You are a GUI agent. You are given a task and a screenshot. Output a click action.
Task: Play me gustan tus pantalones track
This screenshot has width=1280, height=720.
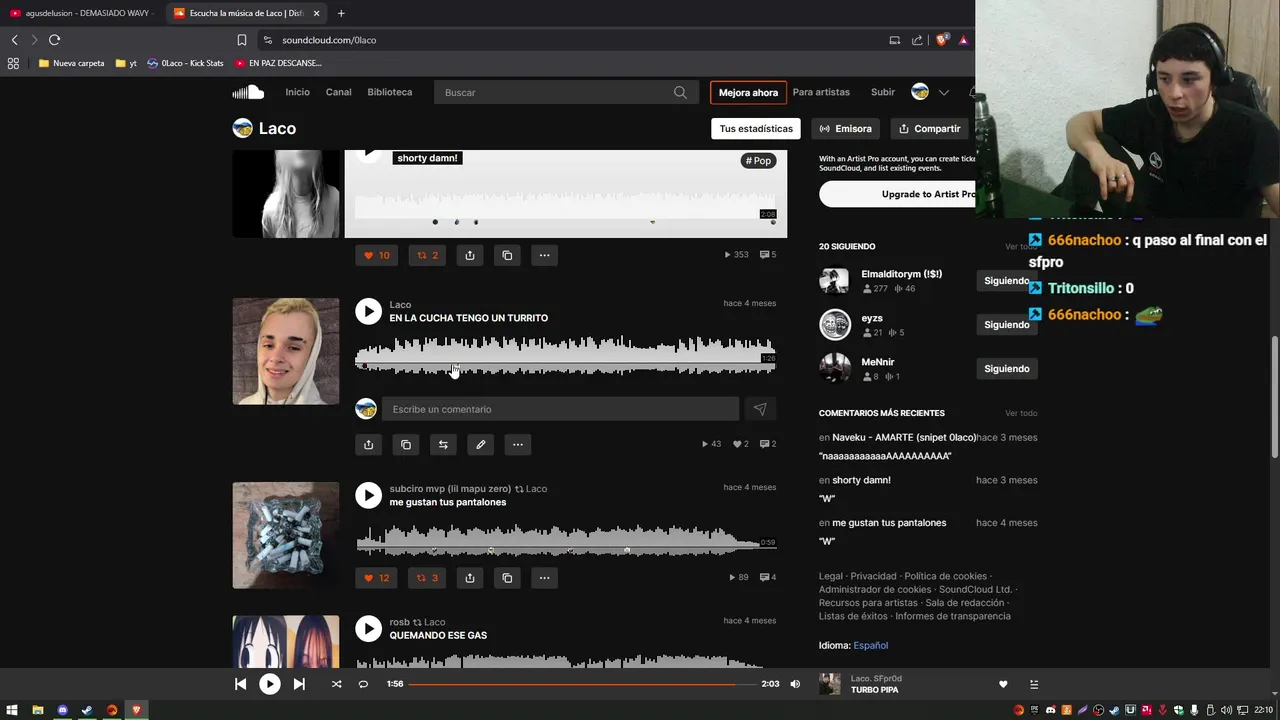[369, 495]
